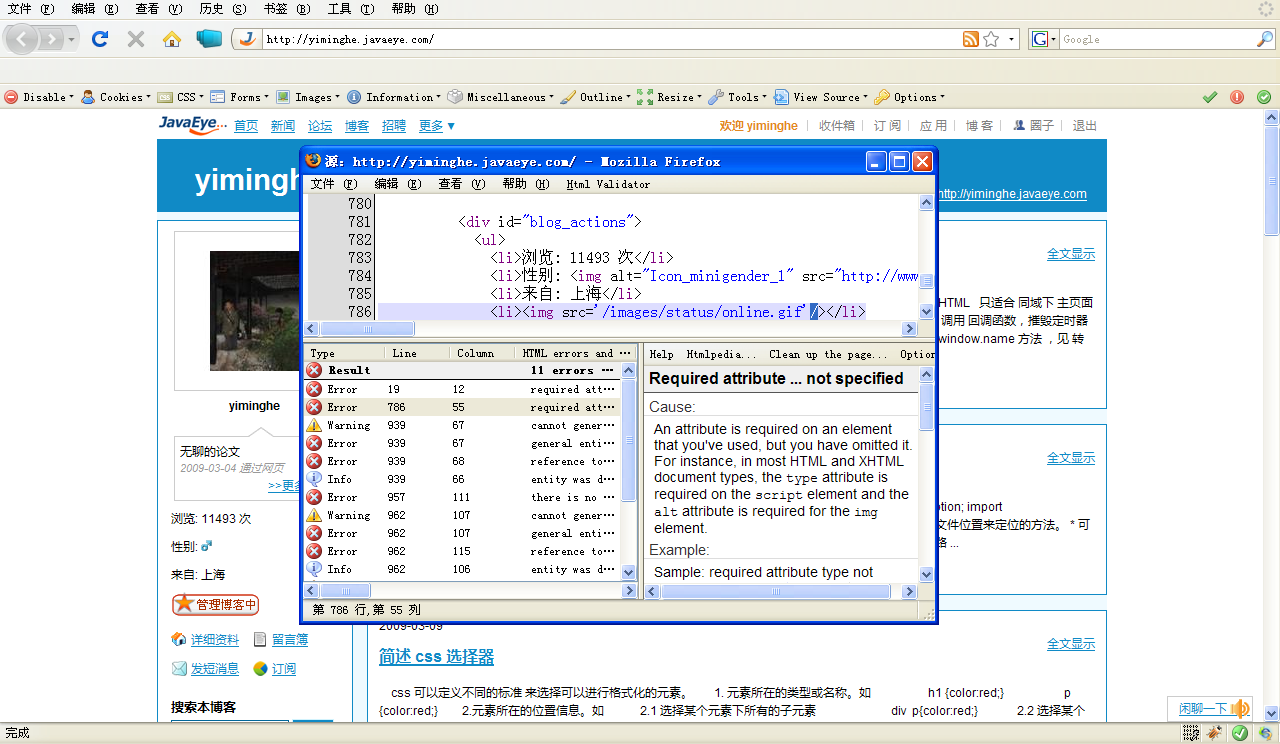Click the 管理博客中 button
Viewport: 1280px width, 744px height.
[216, 604]
